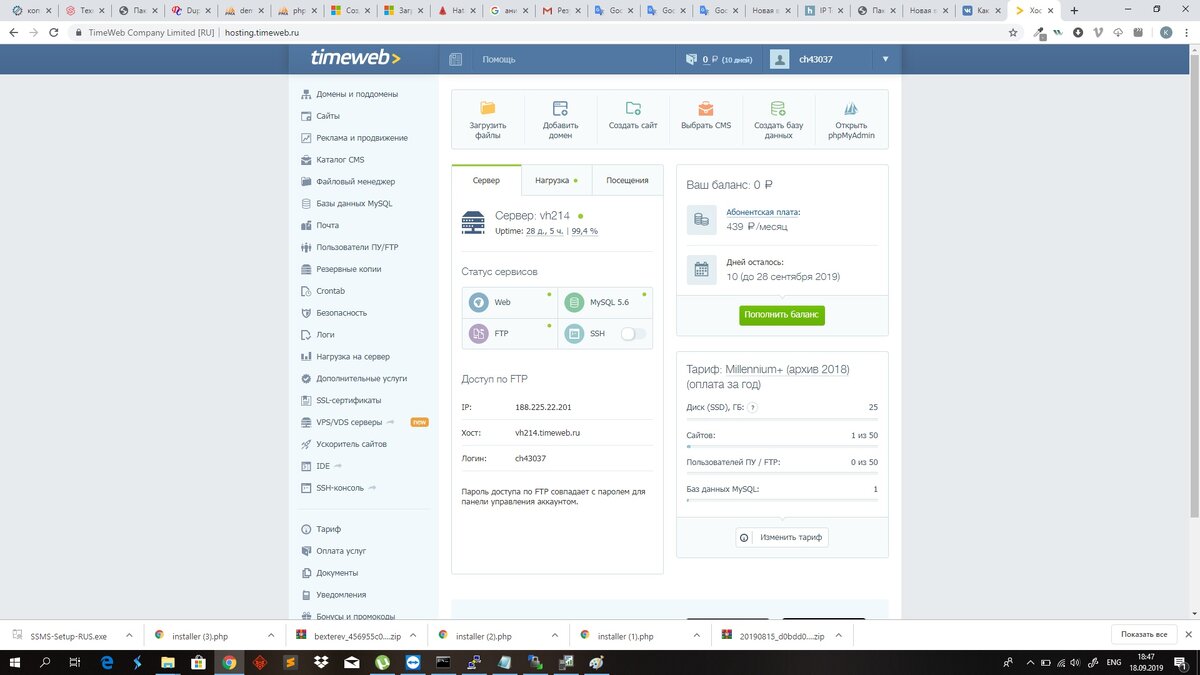
Task: Click the Загрузить файлы folder icon
Action: [x=488, y=108]
